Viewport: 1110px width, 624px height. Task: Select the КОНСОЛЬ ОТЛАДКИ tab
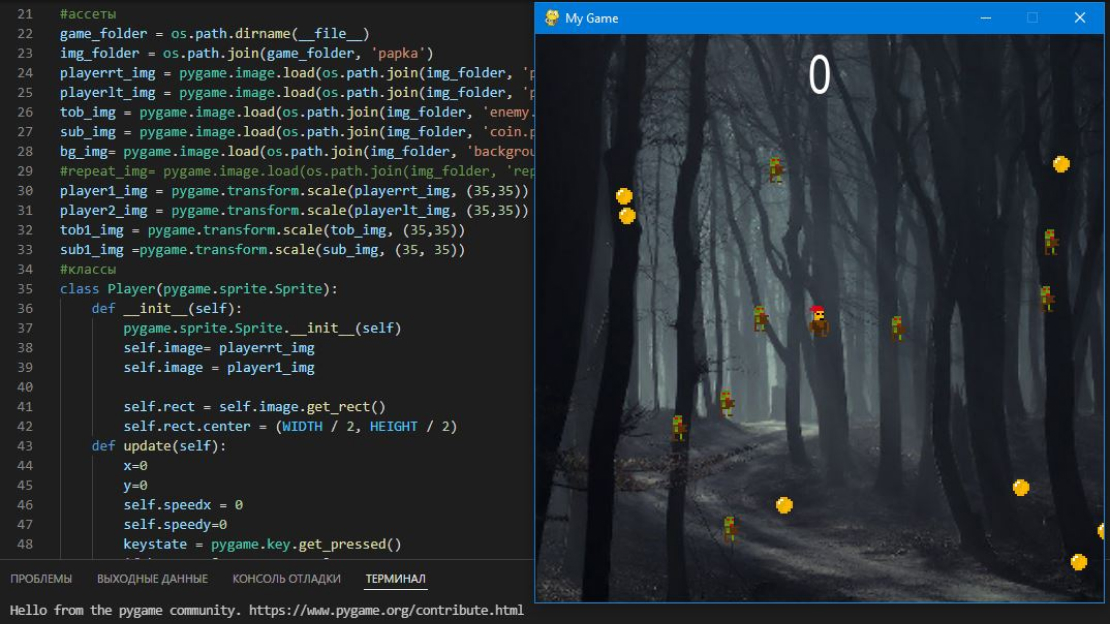pos(286,579)
